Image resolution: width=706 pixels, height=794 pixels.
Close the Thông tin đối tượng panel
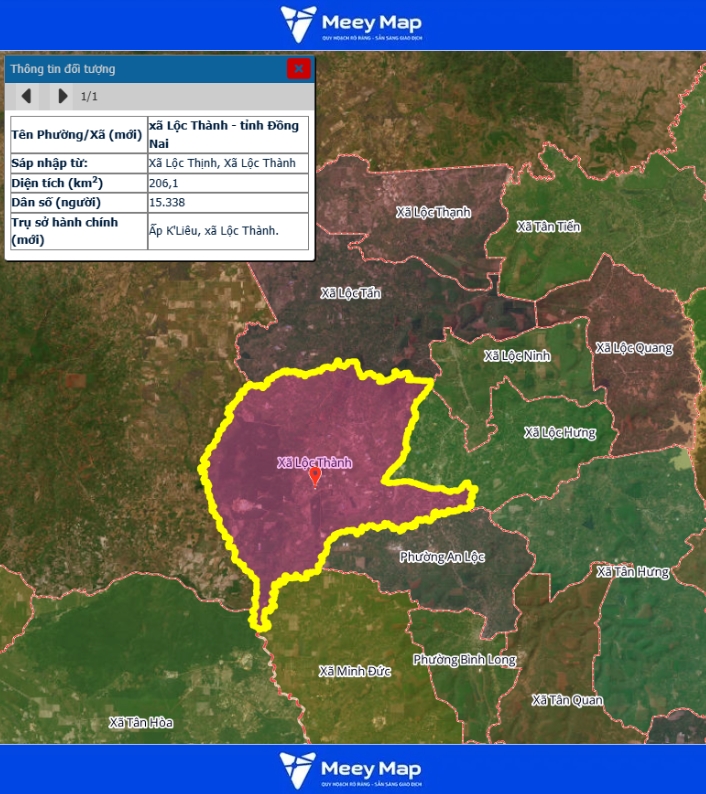pos(298,68)
